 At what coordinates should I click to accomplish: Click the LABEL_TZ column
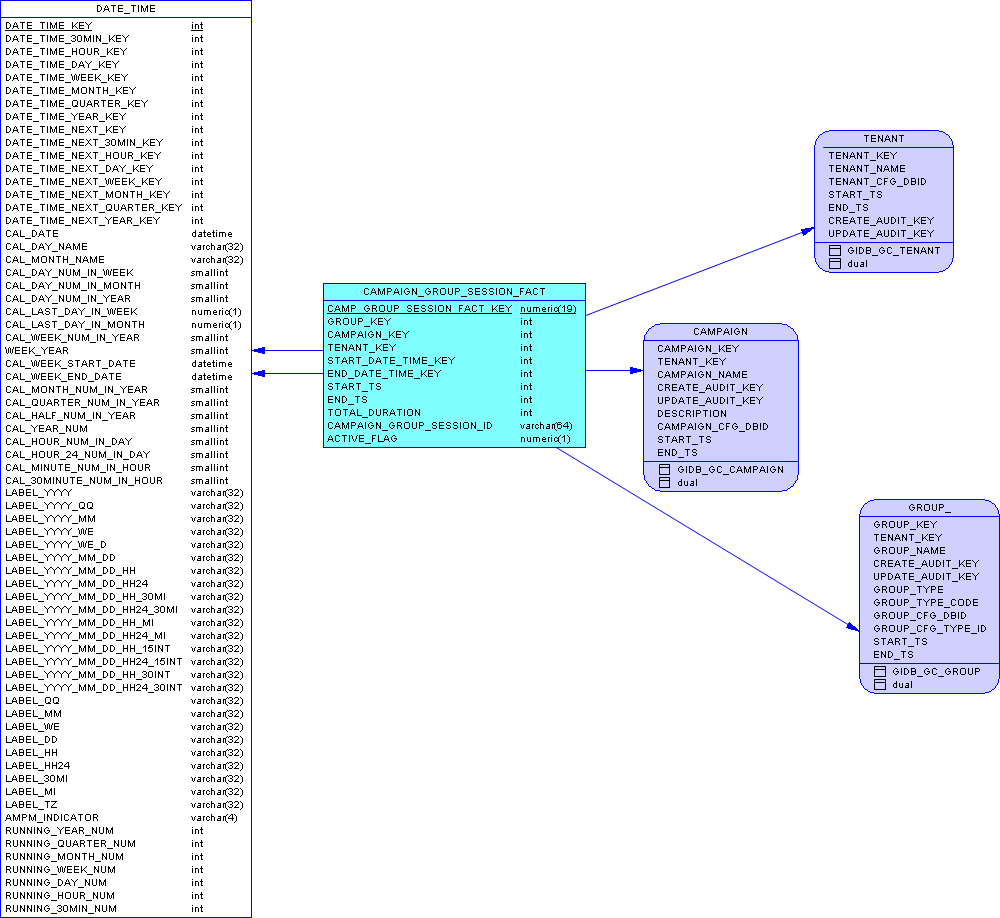[x=31, y=805]
